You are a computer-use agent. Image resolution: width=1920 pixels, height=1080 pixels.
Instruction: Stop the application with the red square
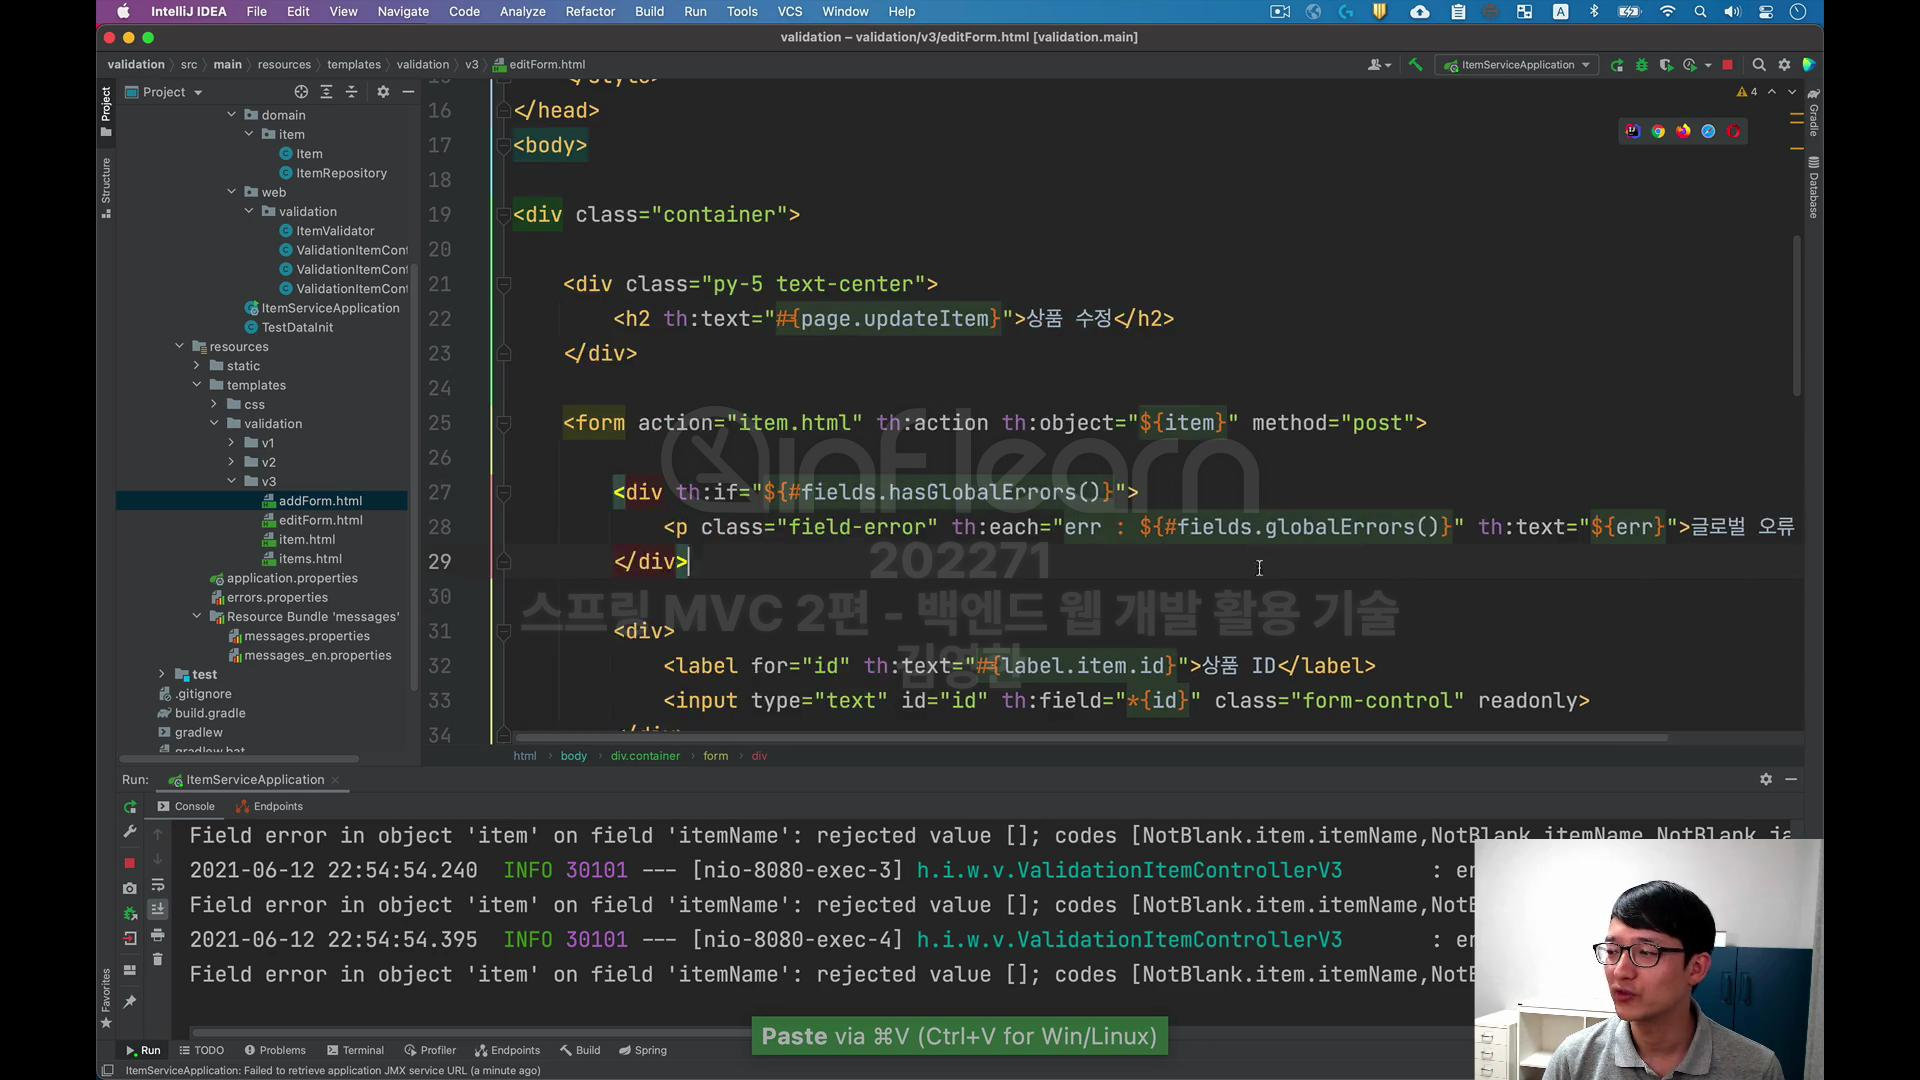[x=1727, y=65]
